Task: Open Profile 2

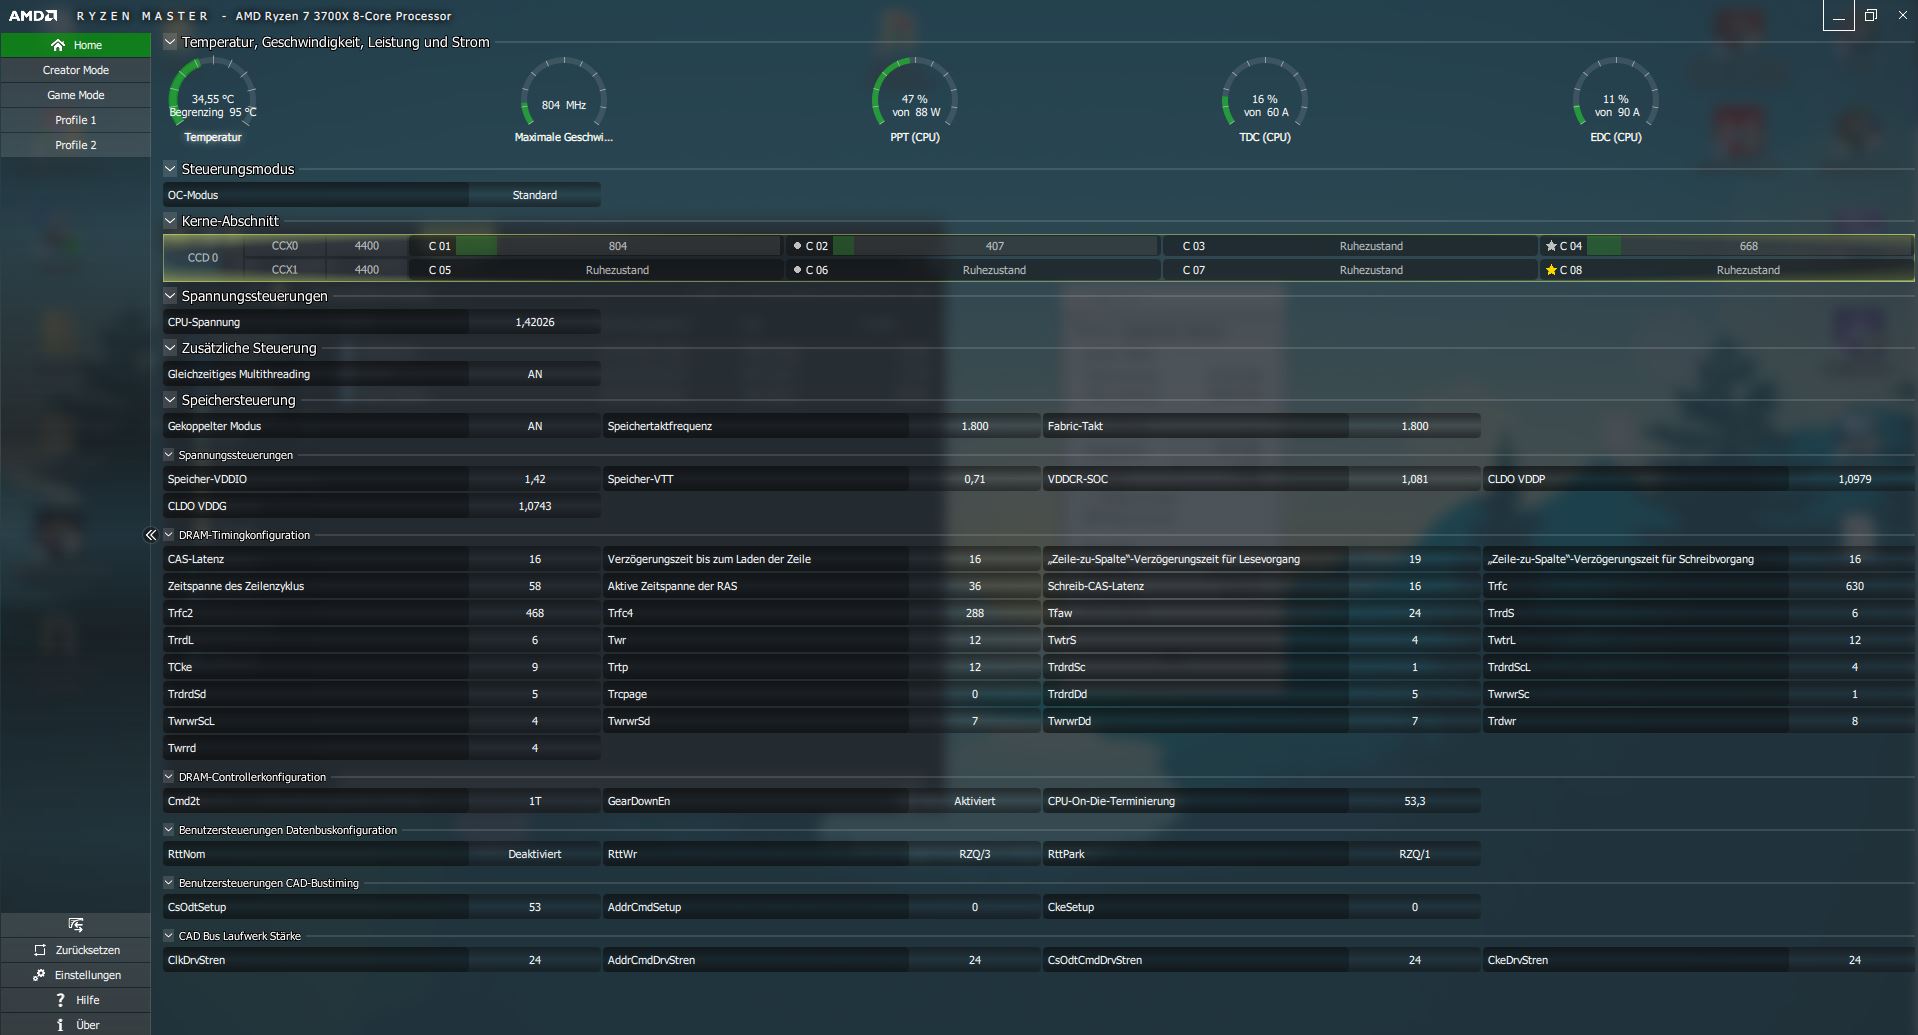Action: coord(76,145)
